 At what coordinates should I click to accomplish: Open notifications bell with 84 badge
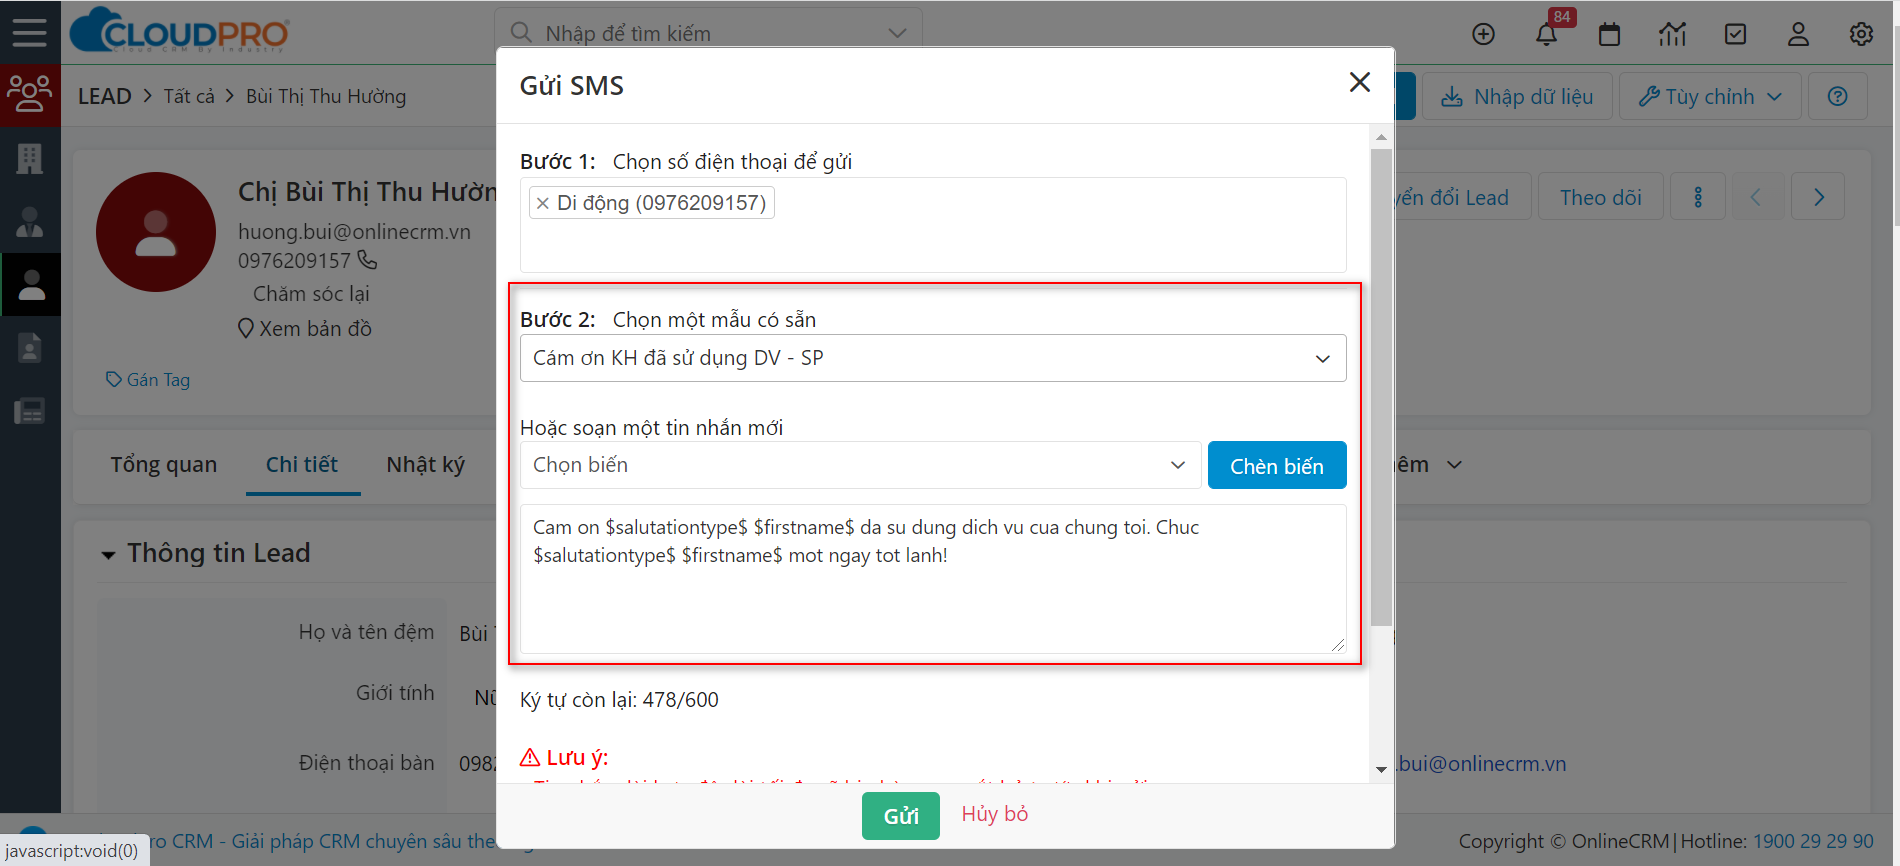pos(1547,34)
